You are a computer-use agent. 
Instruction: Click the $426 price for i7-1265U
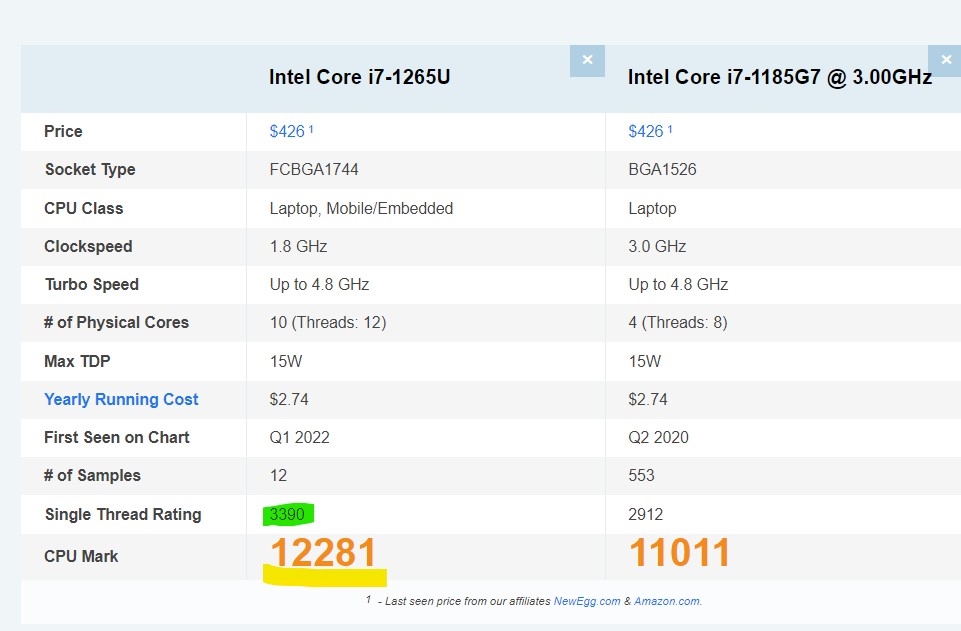coord(287,131)
